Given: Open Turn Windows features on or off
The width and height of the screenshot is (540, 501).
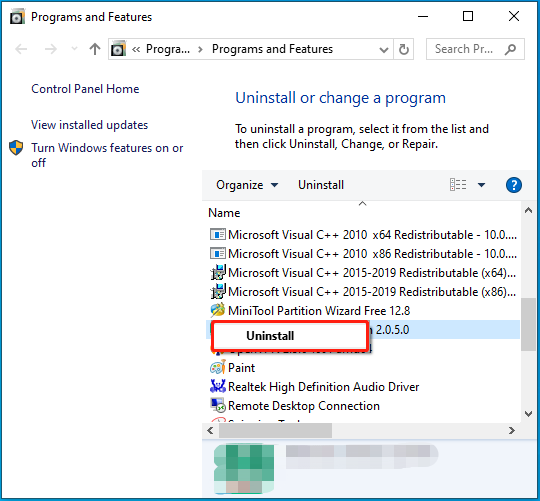Looking at the screenshot, I should coord(107,155).
